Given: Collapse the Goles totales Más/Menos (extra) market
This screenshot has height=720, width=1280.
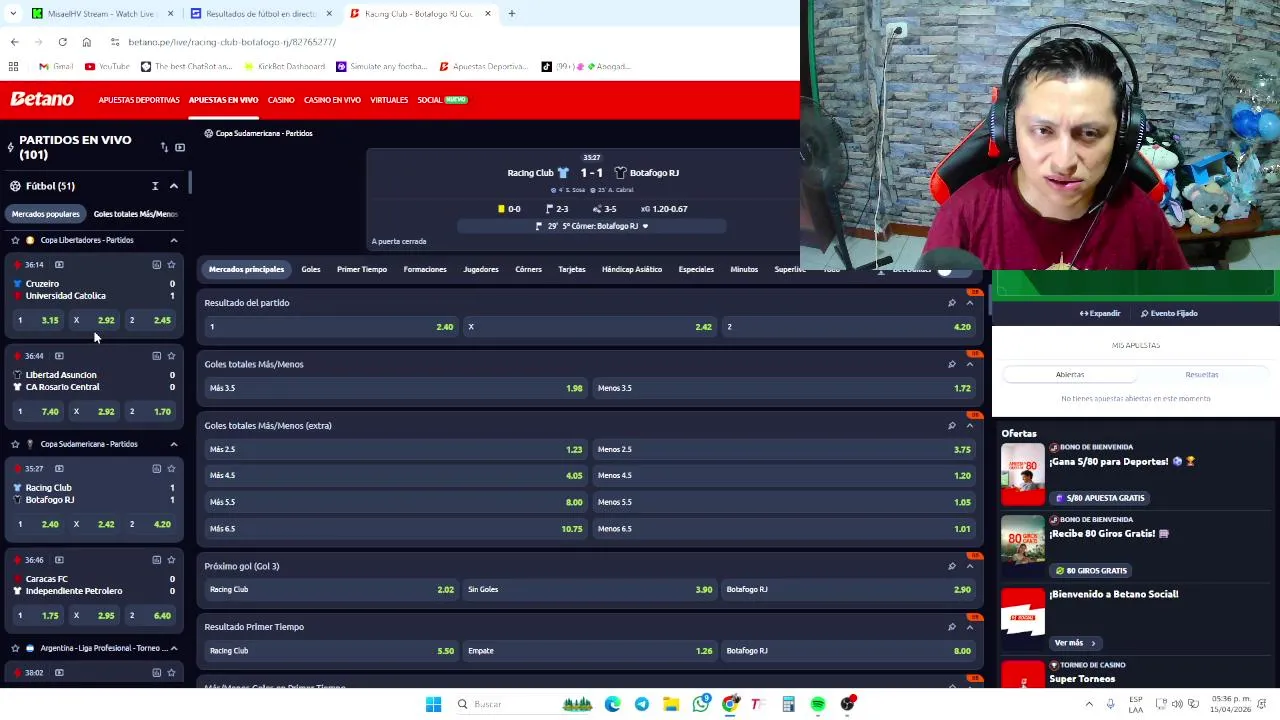Looking at the screenshot, I should pos(969,426).
